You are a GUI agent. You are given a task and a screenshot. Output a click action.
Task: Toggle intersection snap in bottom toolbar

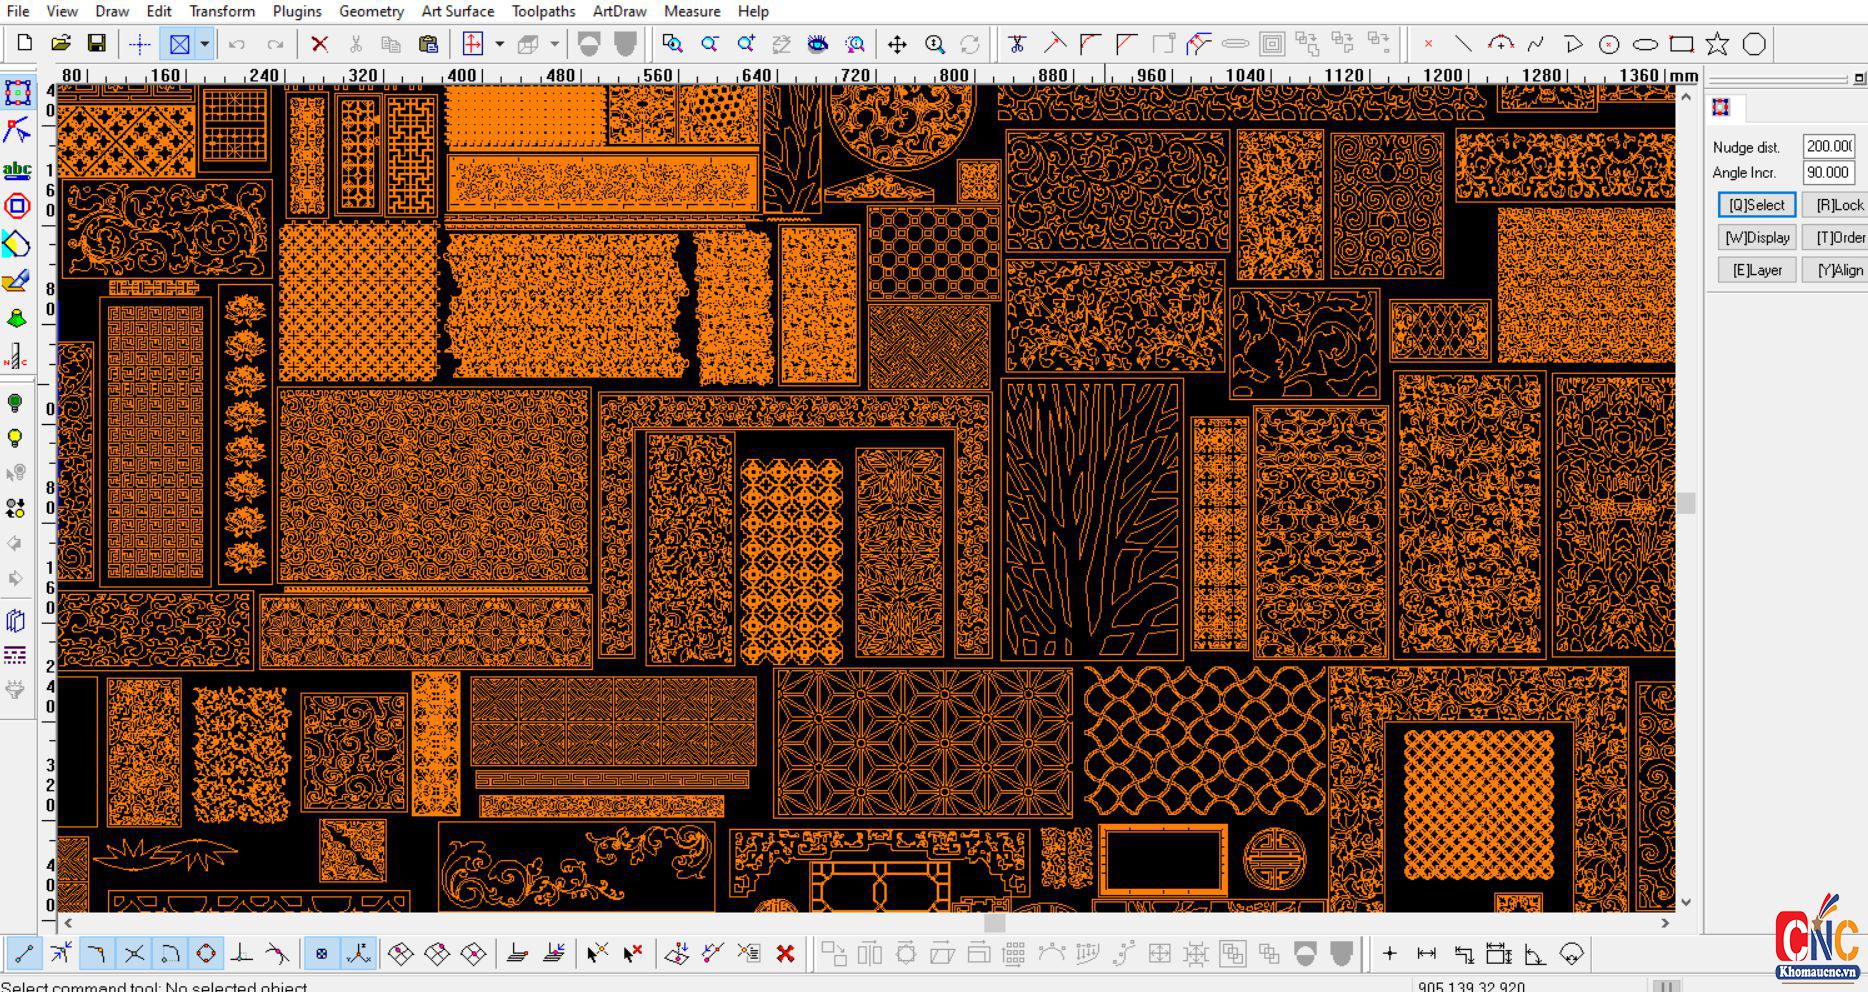[x=133, y=954]
